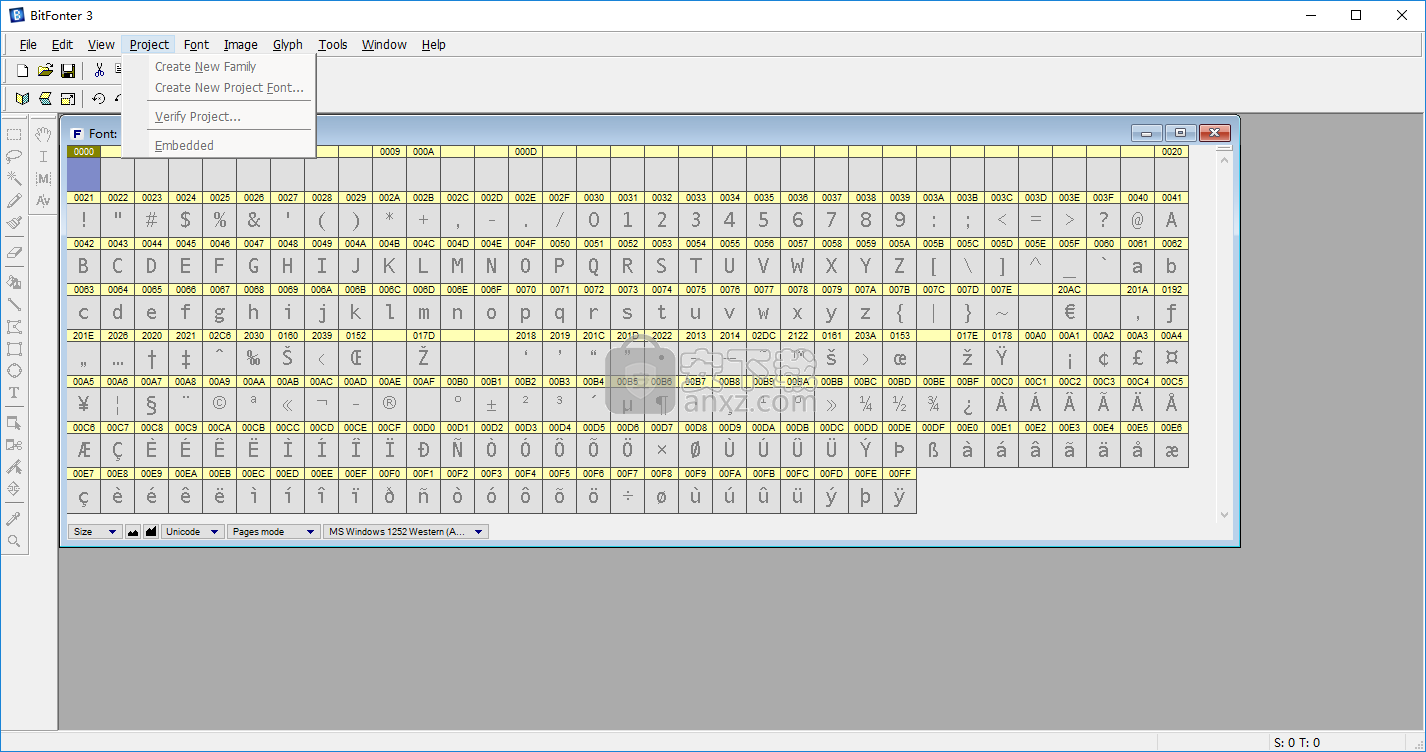Maximize the Font child window

click(x=1180, y=133)
